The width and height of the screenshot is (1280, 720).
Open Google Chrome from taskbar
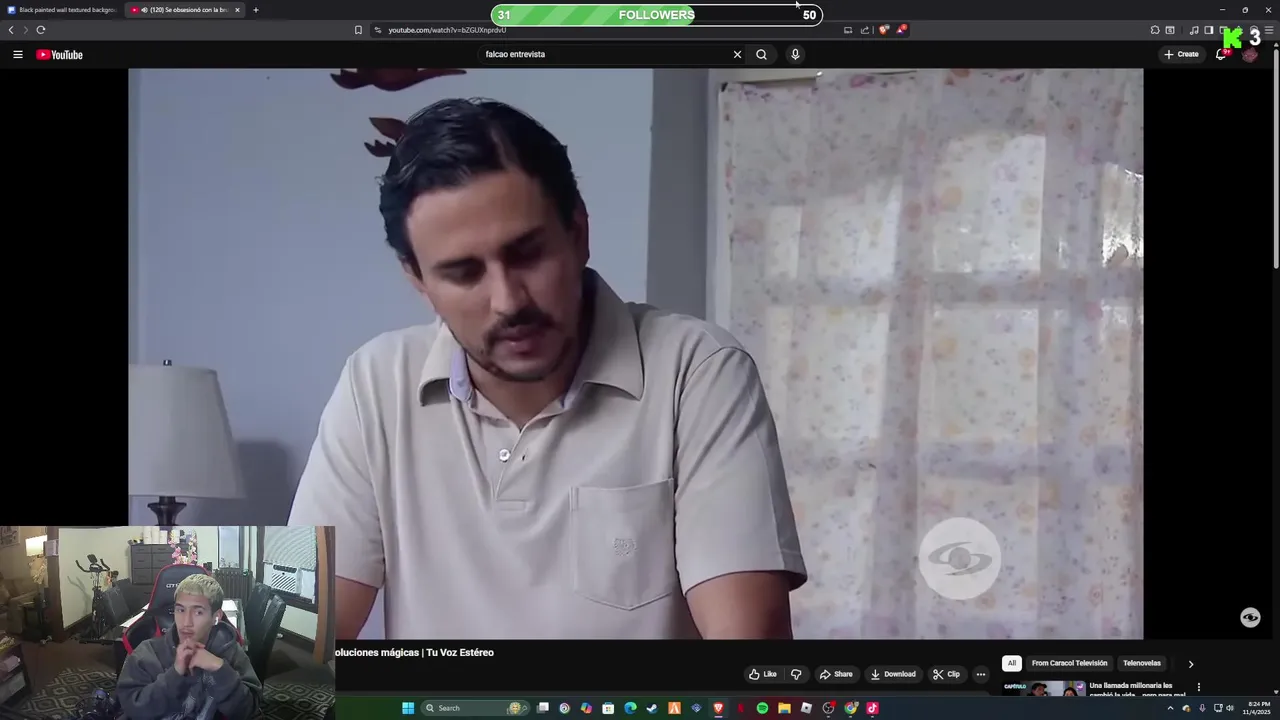[x=850, y=708]
